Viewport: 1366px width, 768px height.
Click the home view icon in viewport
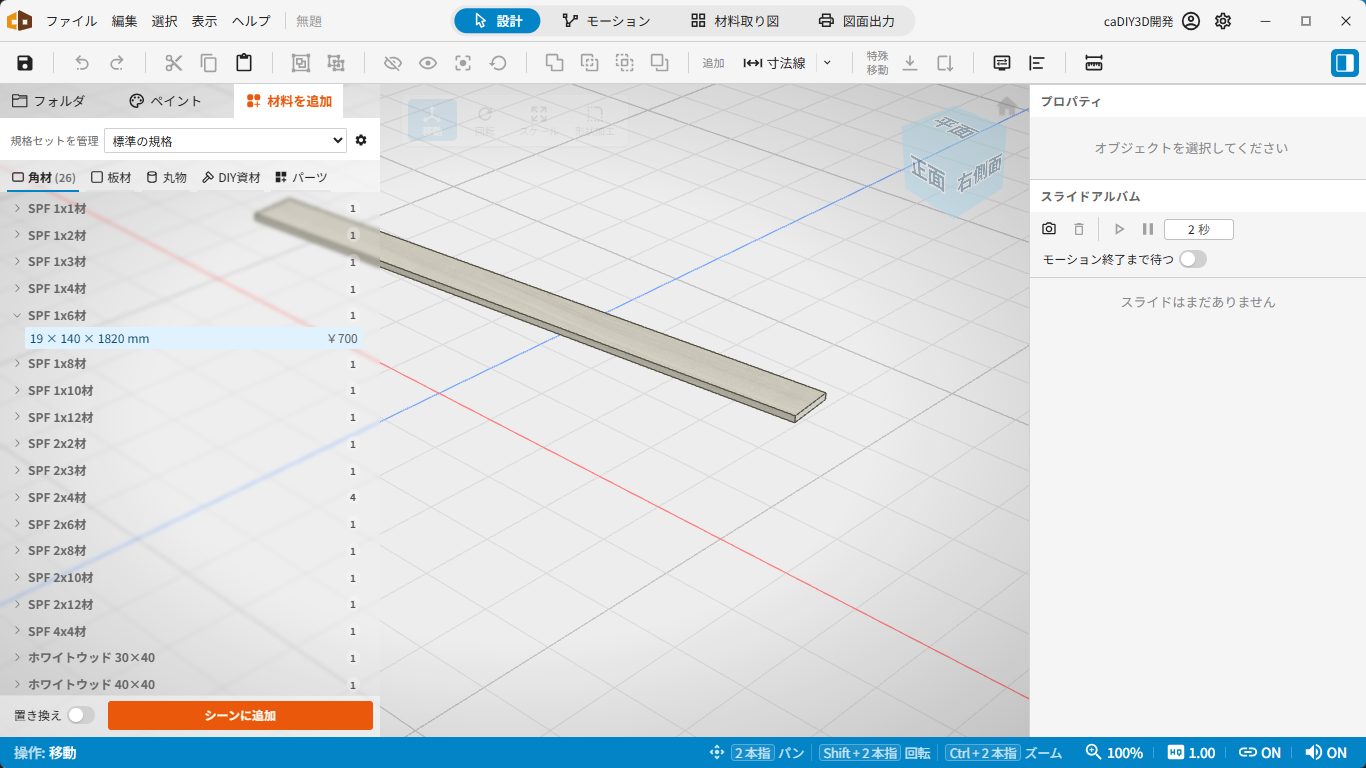click(1008, 105)
